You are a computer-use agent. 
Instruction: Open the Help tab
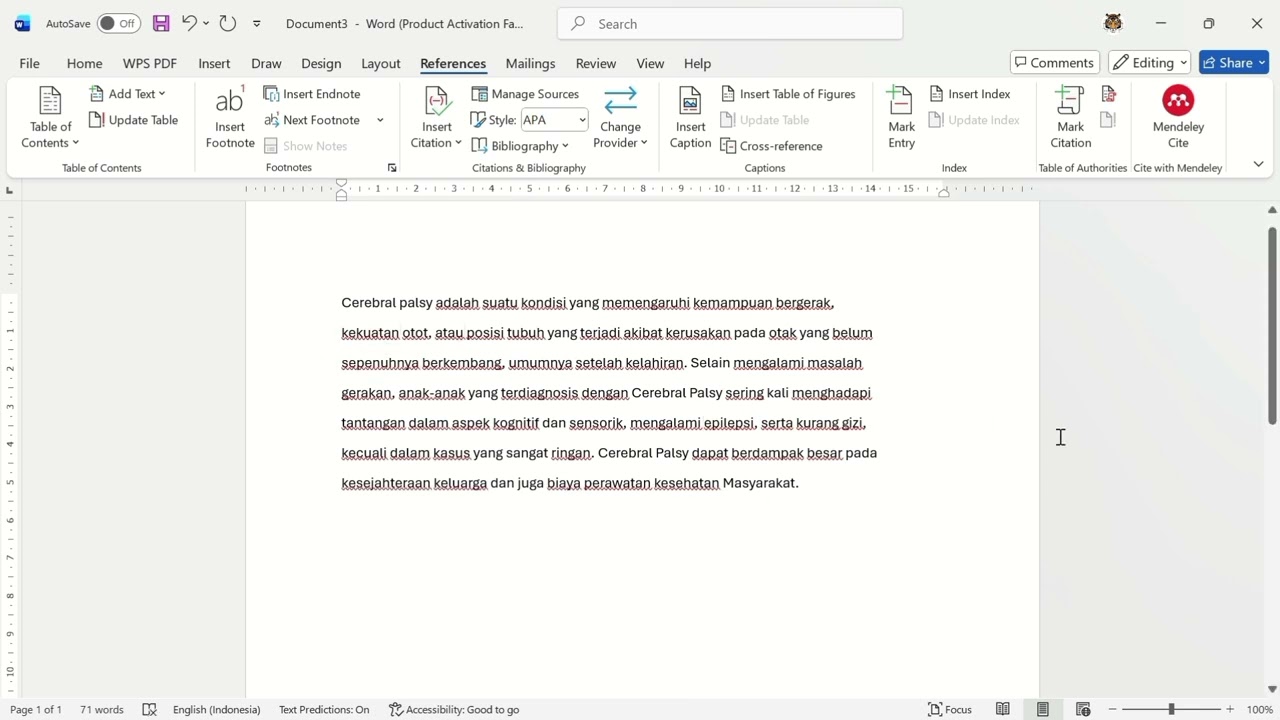pos(697,63)
